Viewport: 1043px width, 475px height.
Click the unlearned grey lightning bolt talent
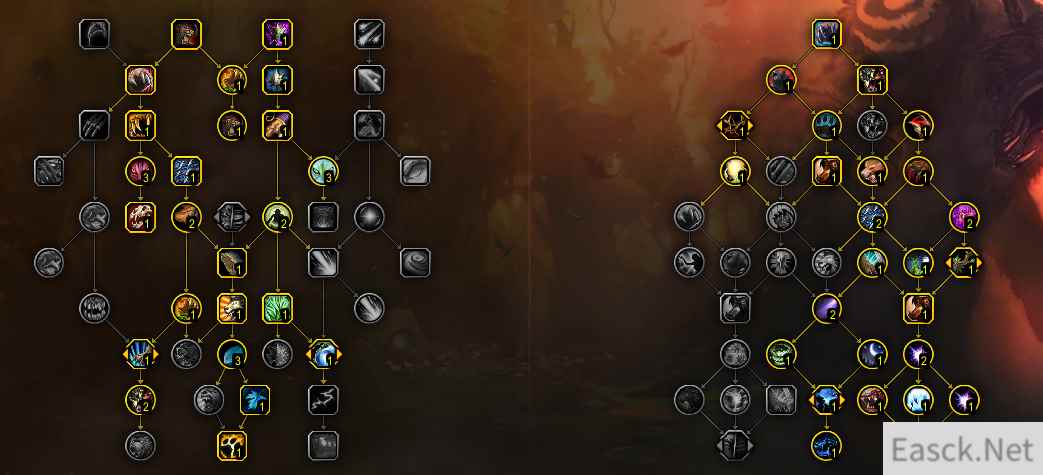click(x=323, y=400)
